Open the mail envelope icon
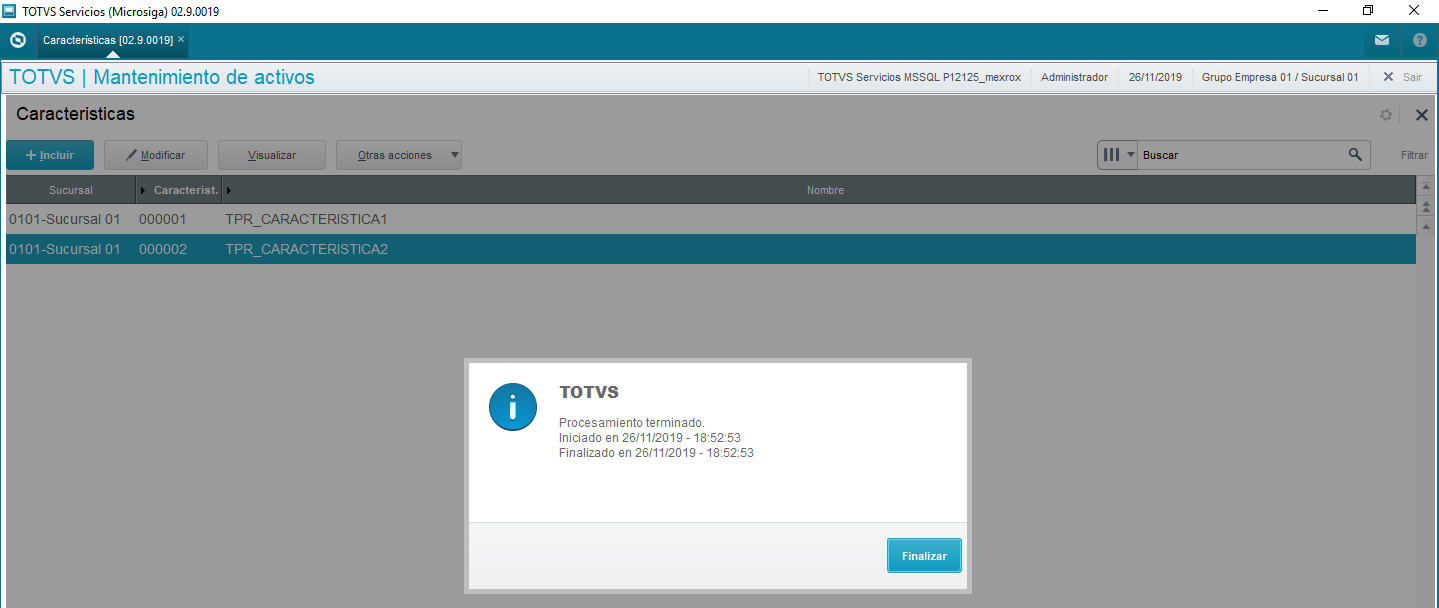This screenshot has width=1439, height=608. [x=1381, y=41]
